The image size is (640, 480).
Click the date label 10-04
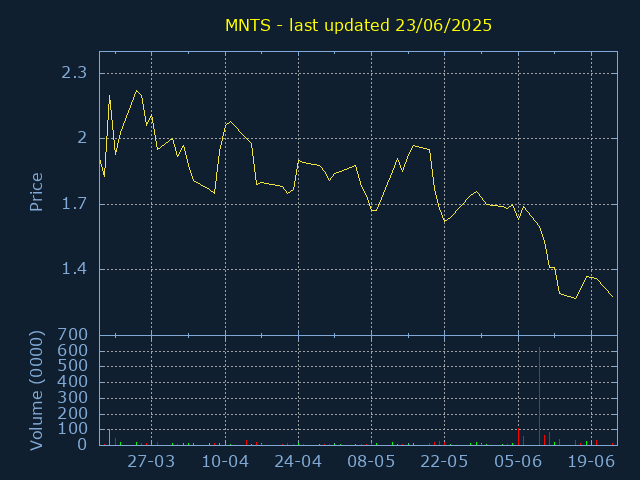pos(225,462)
